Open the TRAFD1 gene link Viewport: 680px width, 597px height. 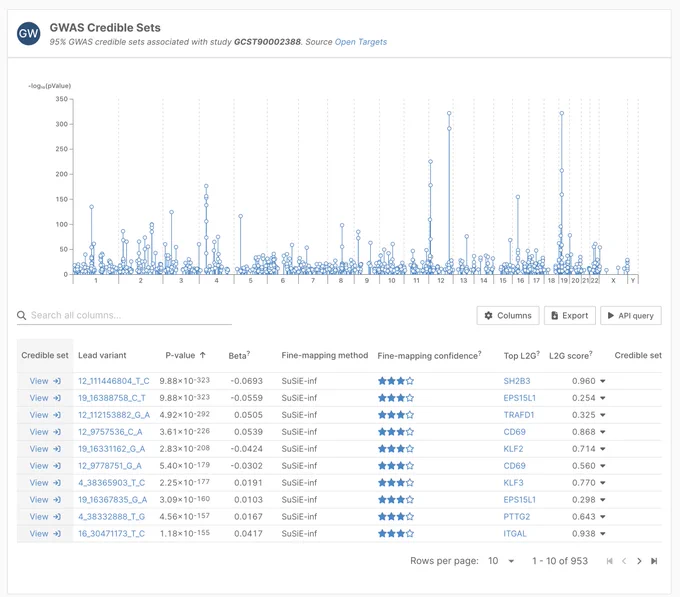[x=519, y=415]
